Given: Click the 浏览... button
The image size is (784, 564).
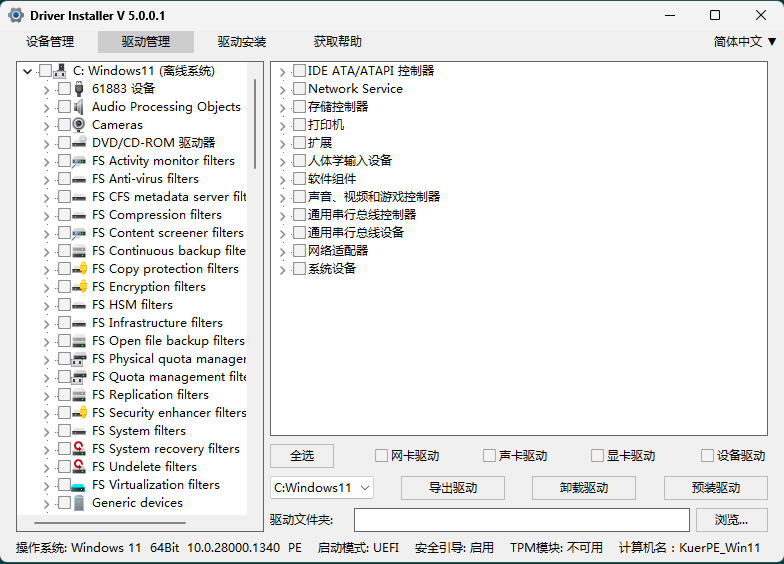Looking at the screenshot, I should 732,520.
